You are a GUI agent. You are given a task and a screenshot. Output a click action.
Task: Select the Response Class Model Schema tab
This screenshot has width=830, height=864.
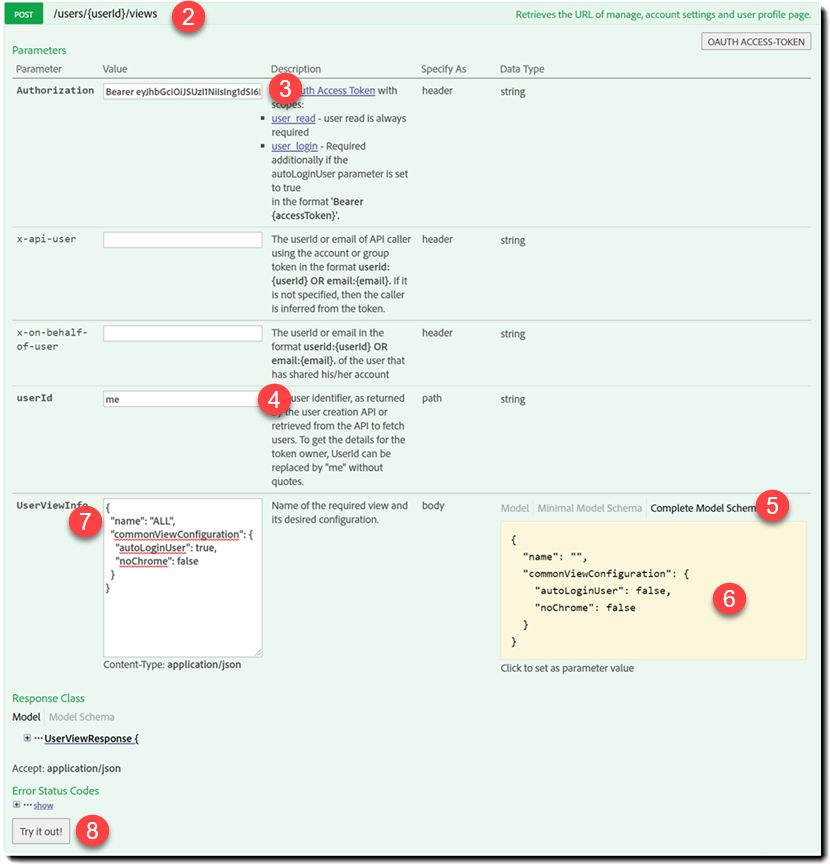click(82, 717)
